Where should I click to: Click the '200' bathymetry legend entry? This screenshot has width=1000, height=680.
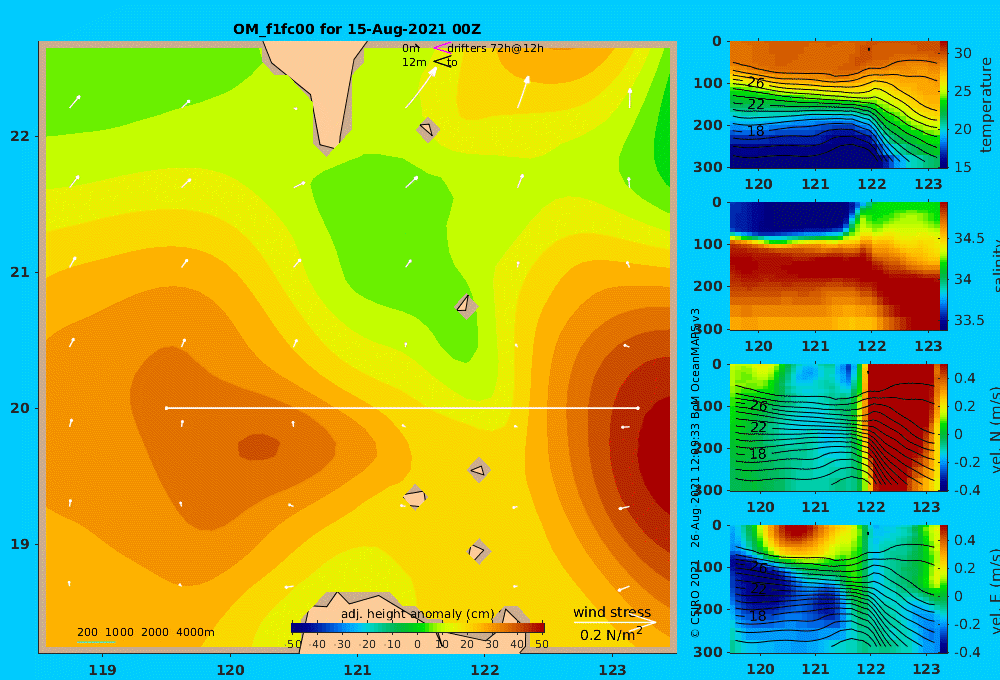pos(87,632)
